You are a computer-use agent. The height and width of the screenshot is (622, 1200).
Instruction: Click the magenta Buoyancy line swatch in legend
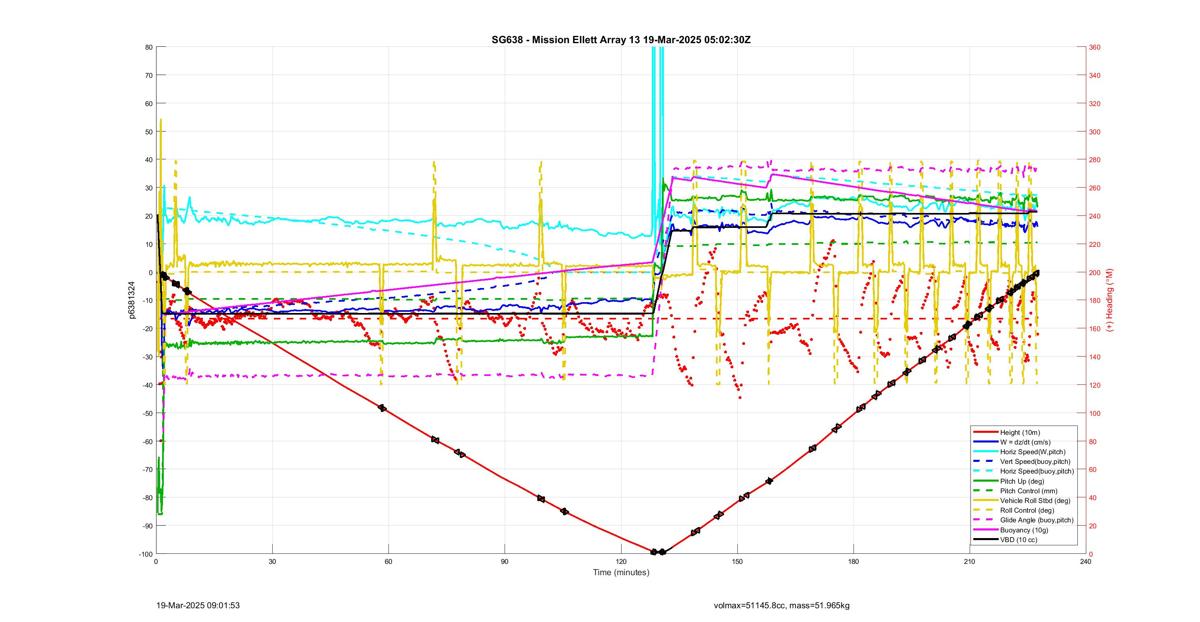click(985, 529)
